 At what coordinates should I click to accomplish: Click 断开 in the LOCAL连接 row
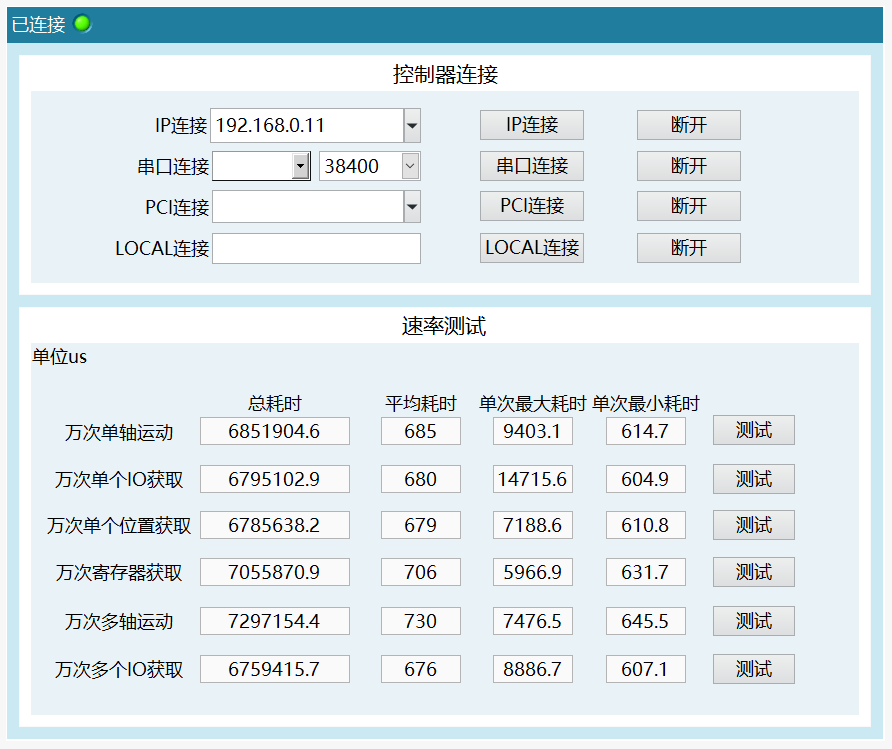pyautogui.click(x=688, y=248)
